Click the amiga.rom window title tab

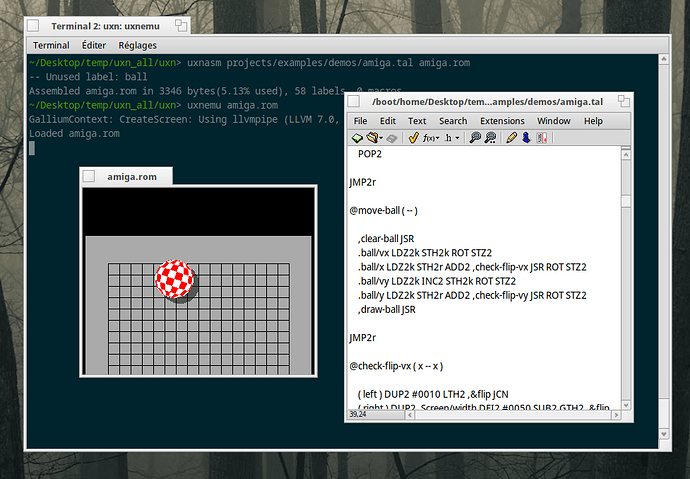[126, 176]
